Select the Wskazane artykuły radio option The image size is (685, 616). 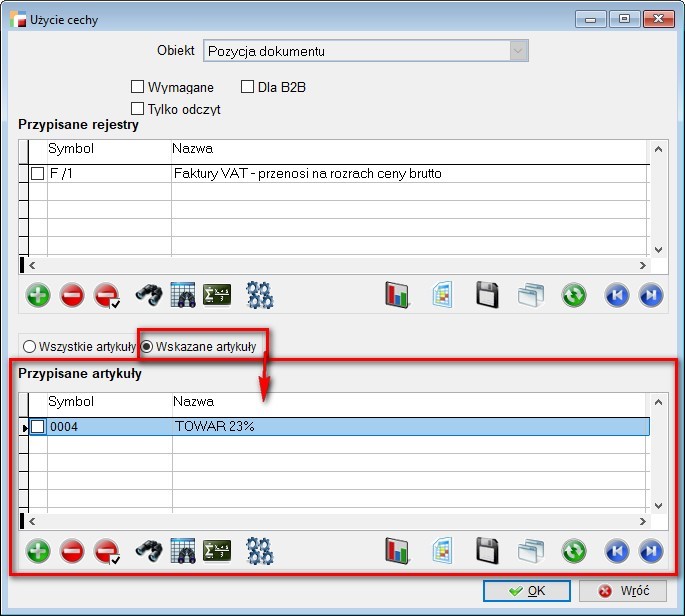click(x=147, y=346)
